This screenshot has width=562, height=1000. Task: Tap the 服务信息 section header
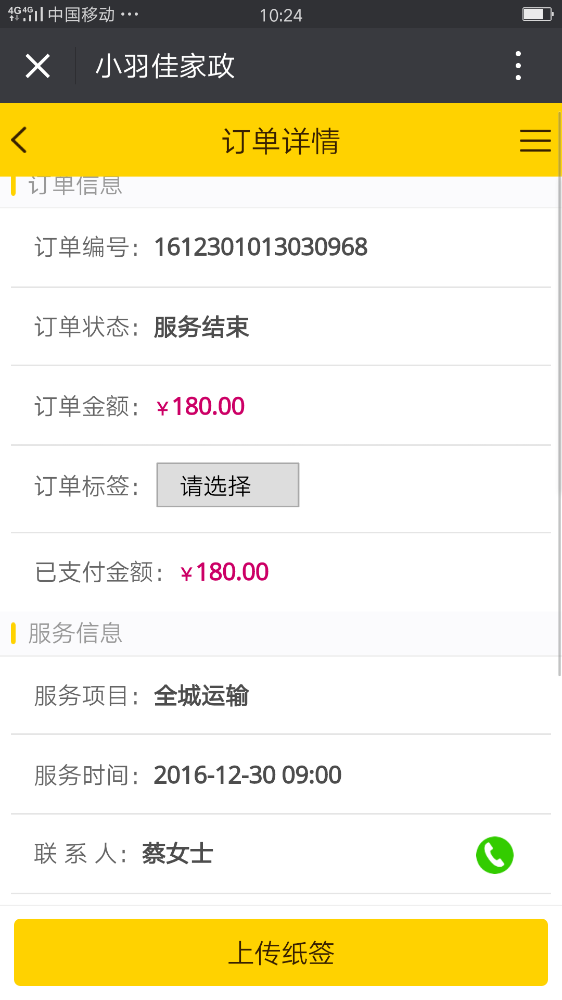pyautogui.click(x=75, y=633)
